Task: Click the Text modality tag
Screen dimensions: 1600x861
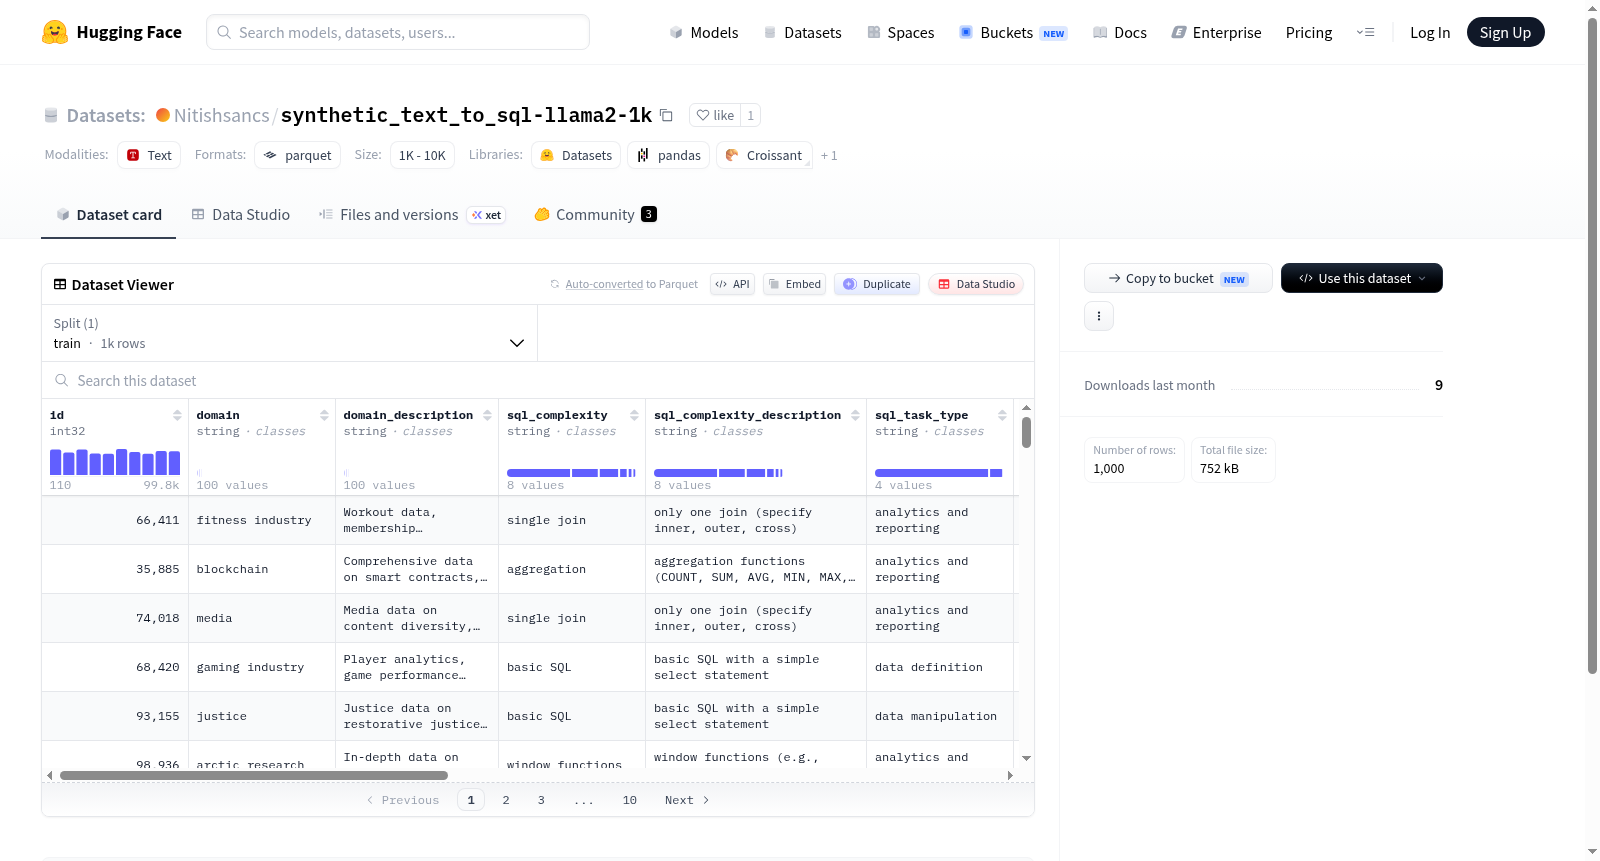Action: (149, 155)
